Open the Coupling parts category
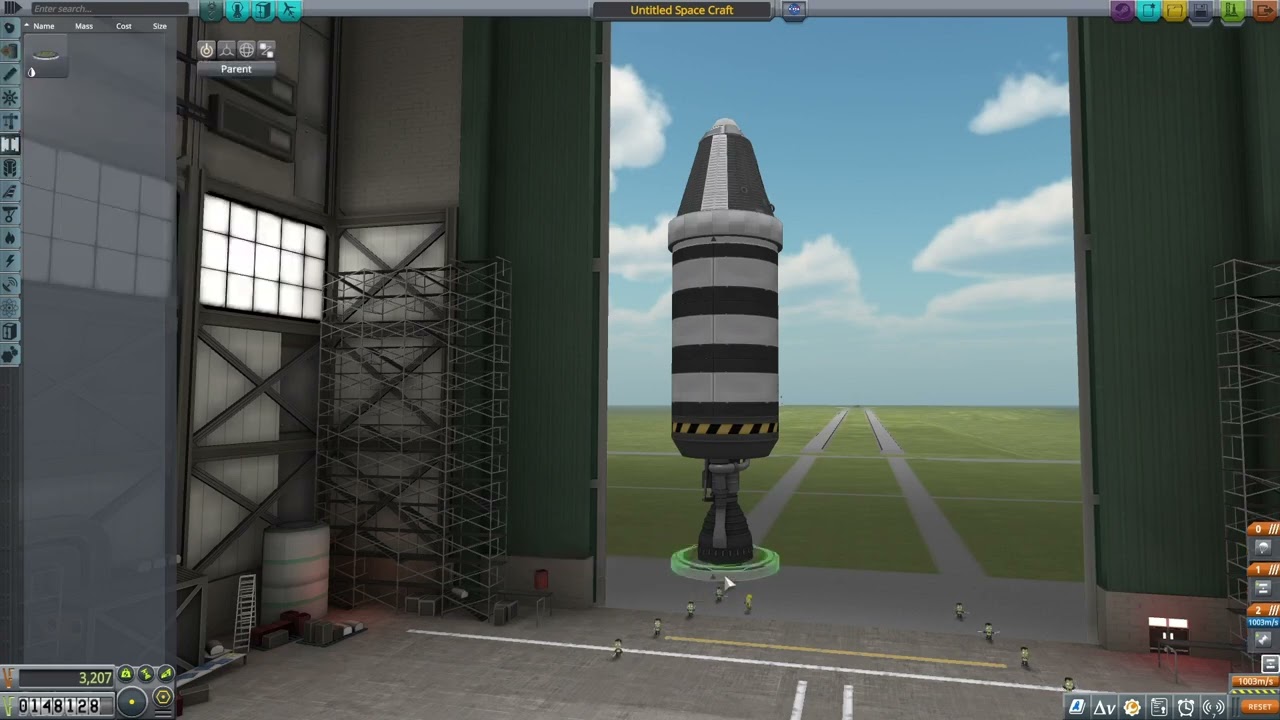Viewport: 1280px width, 720px height. click(x=10, y=145)
